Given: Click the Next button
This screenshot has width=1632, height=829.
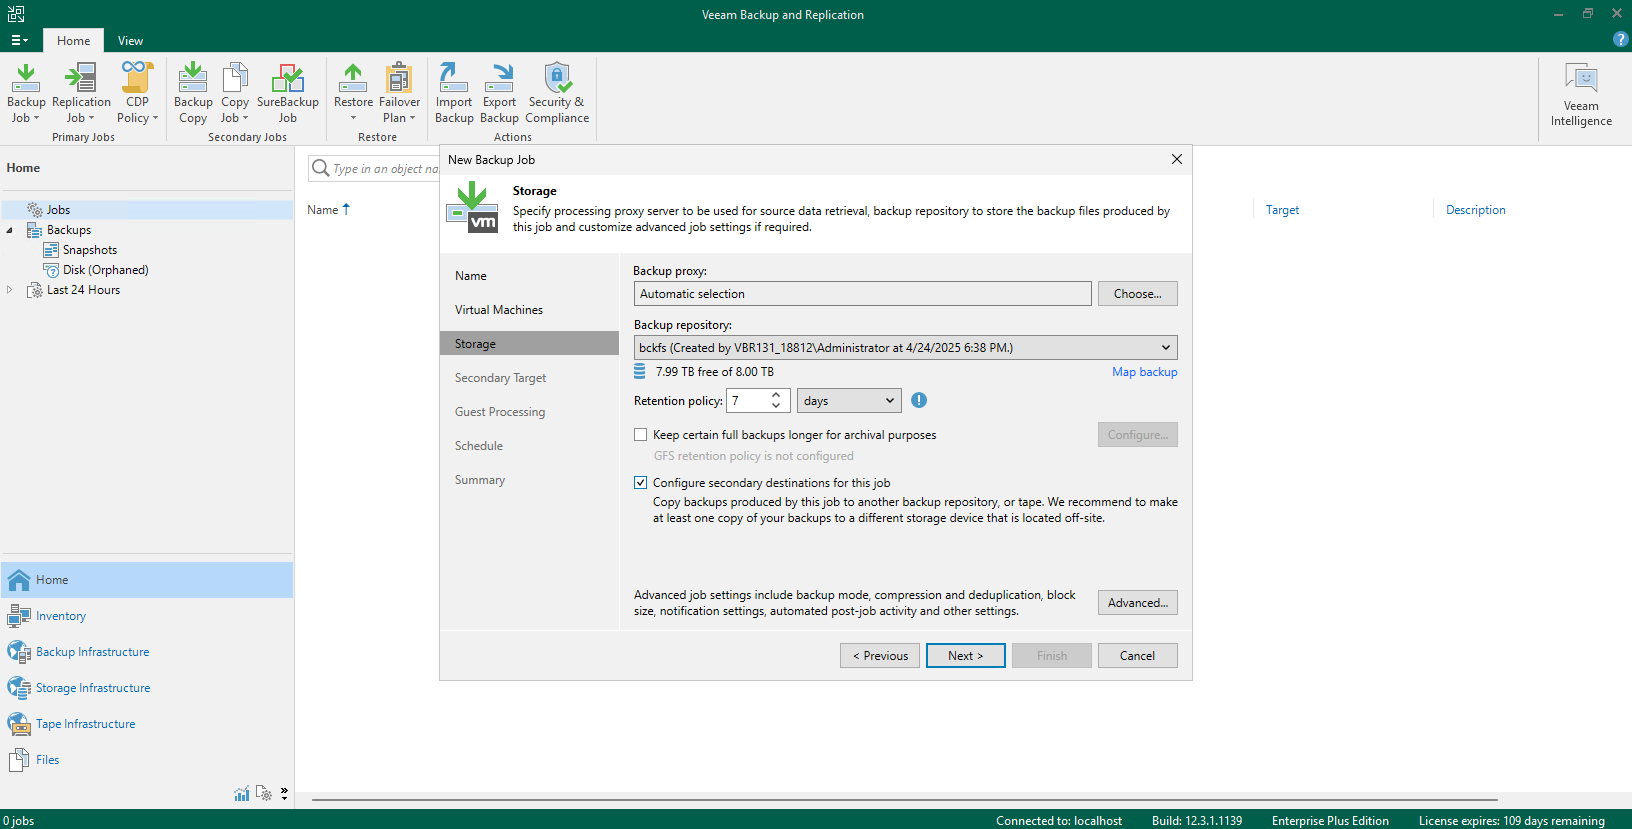Looking at the screenshot, I should [966, 656].
